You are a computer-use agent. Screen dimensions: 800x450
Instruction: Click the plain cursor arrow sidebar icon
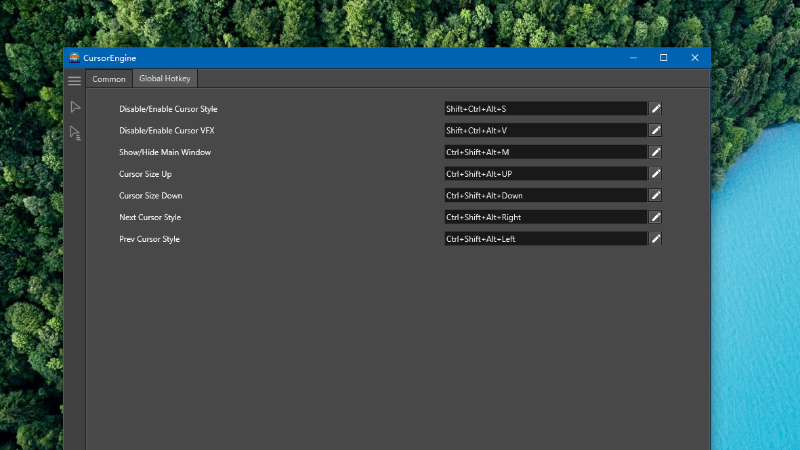click(x=75, y=107)
